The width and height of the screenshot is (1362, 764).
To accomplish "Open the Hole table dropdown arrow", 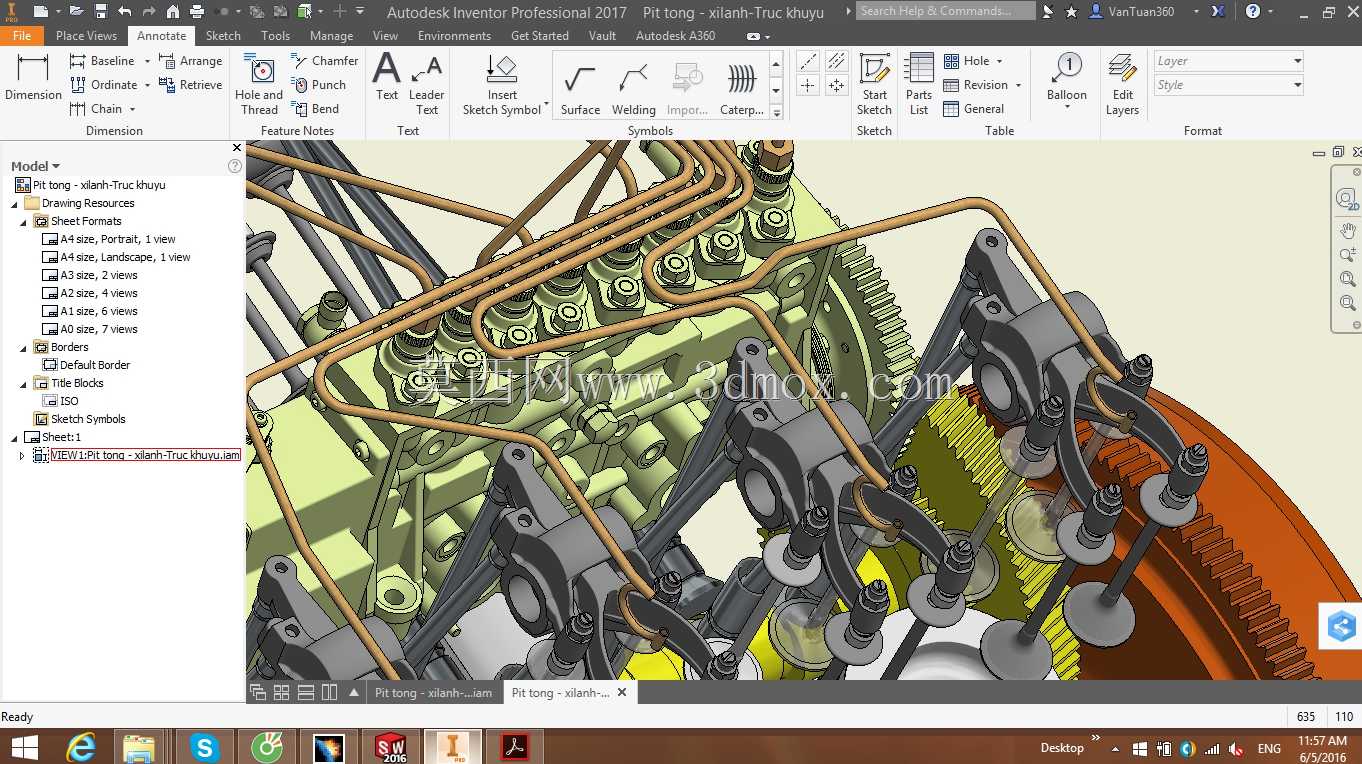I will coord(999,62).
